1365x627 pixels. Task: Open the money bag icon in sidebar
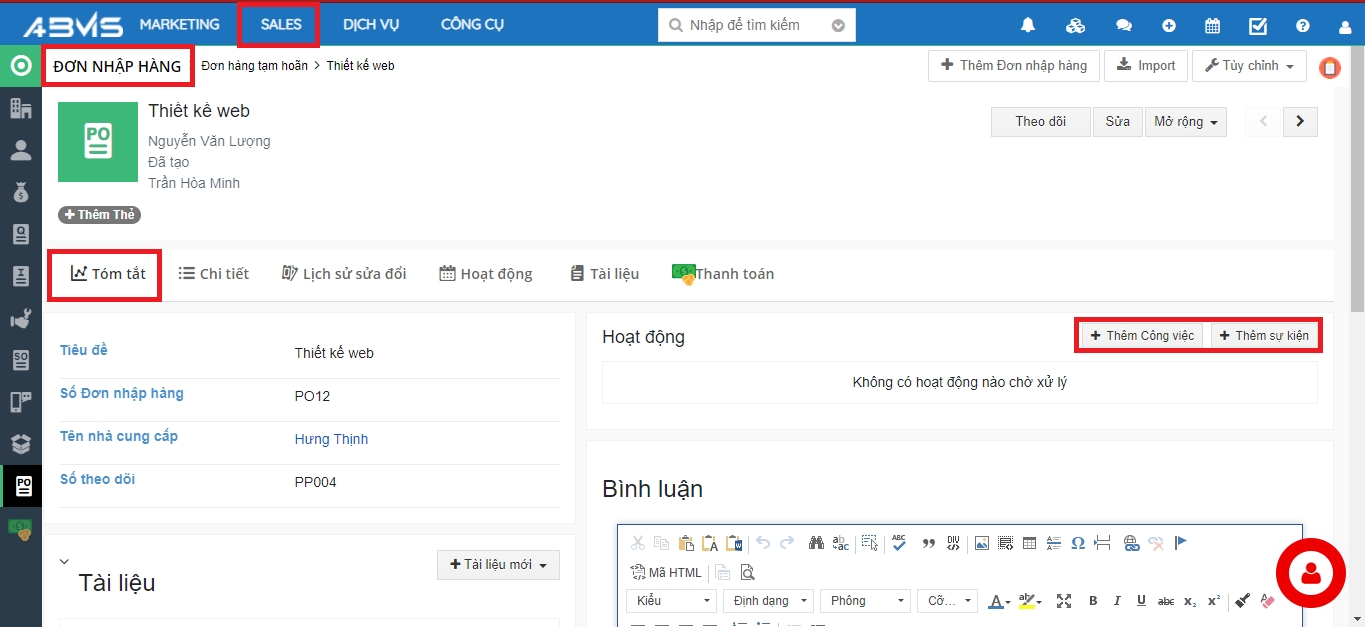pyautogui.click(x=20, y=192)
